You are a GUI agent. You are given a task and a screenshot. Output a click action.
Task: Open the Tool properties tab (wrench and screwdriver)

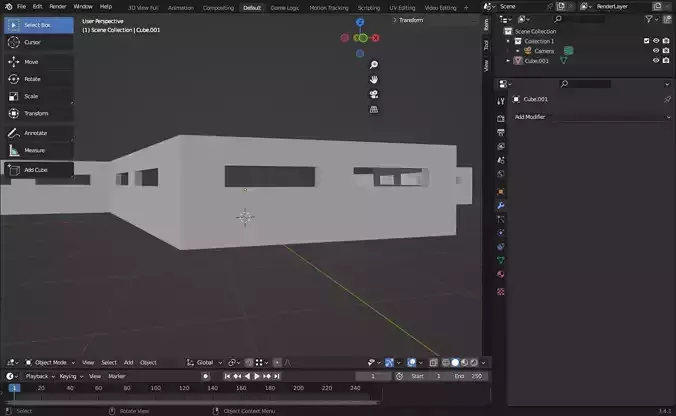(501, 101)
